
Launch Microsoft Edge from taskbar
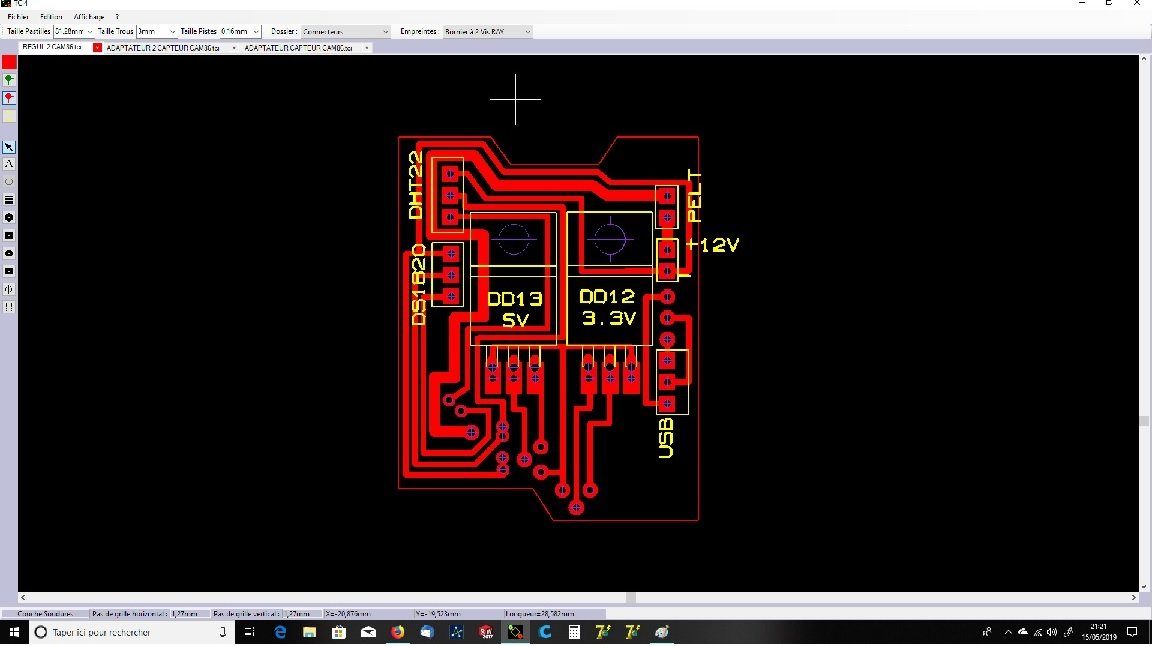point(280,632)
